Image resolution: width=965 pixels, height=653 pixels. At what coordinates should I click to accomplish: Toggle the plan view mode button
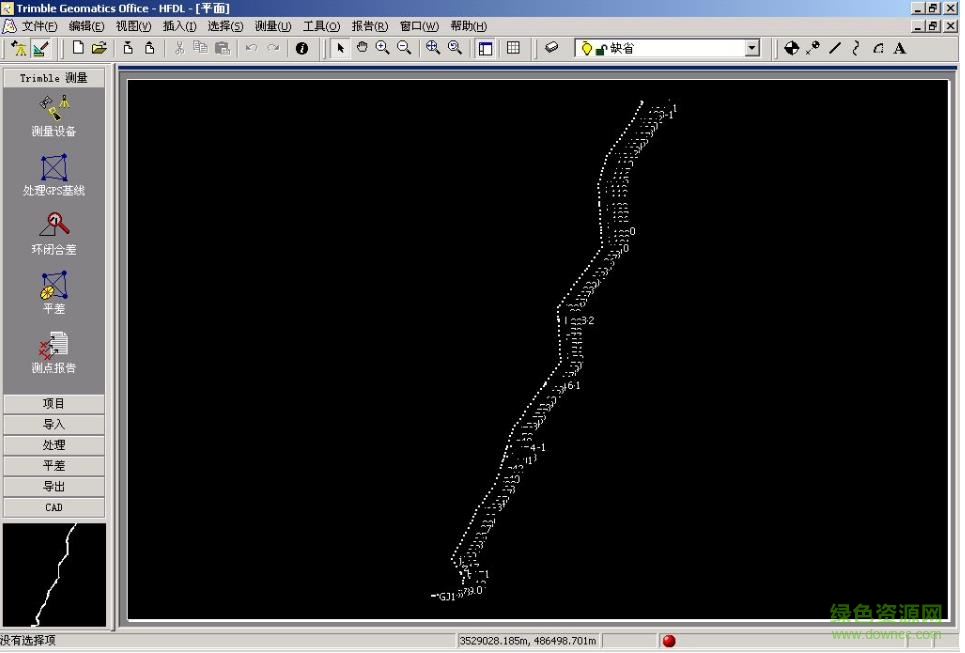(x=40, y=48)
